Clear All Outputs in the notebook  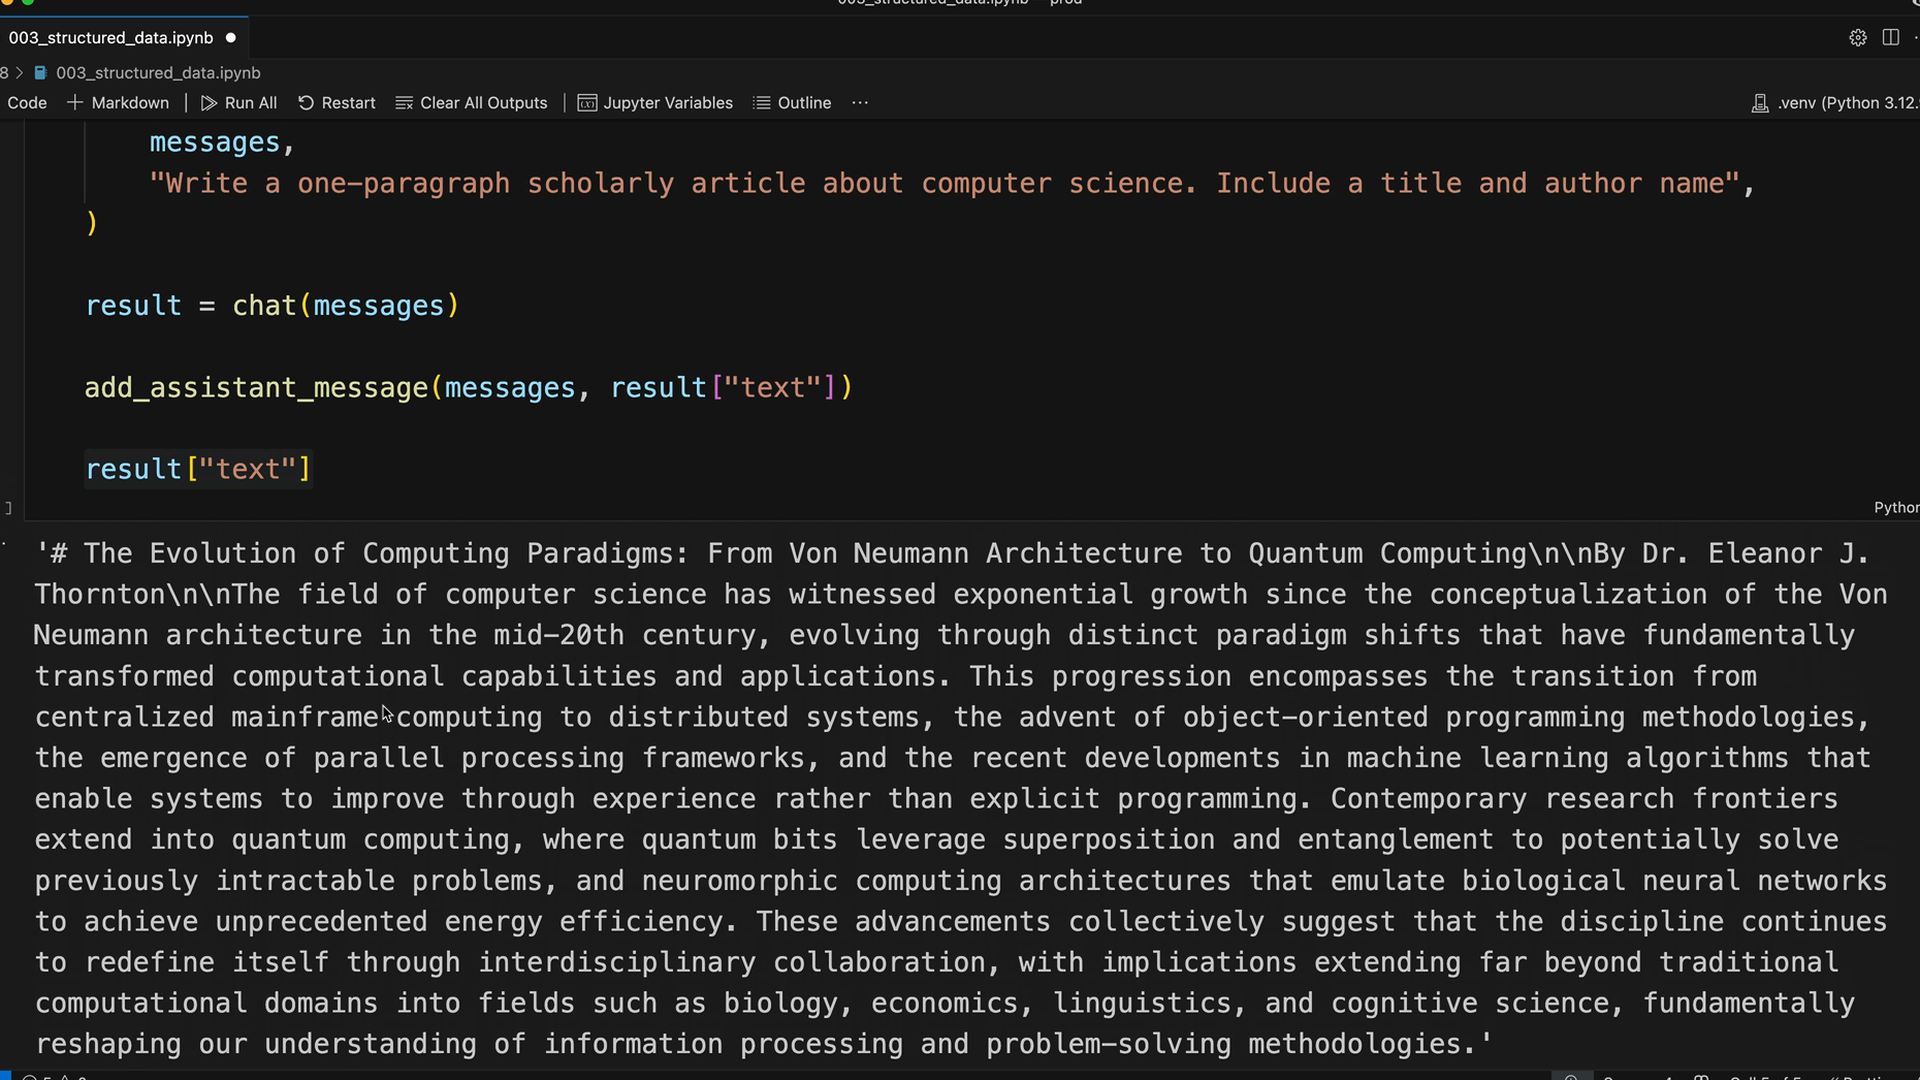pyautogui.click(x=472, y=103)
